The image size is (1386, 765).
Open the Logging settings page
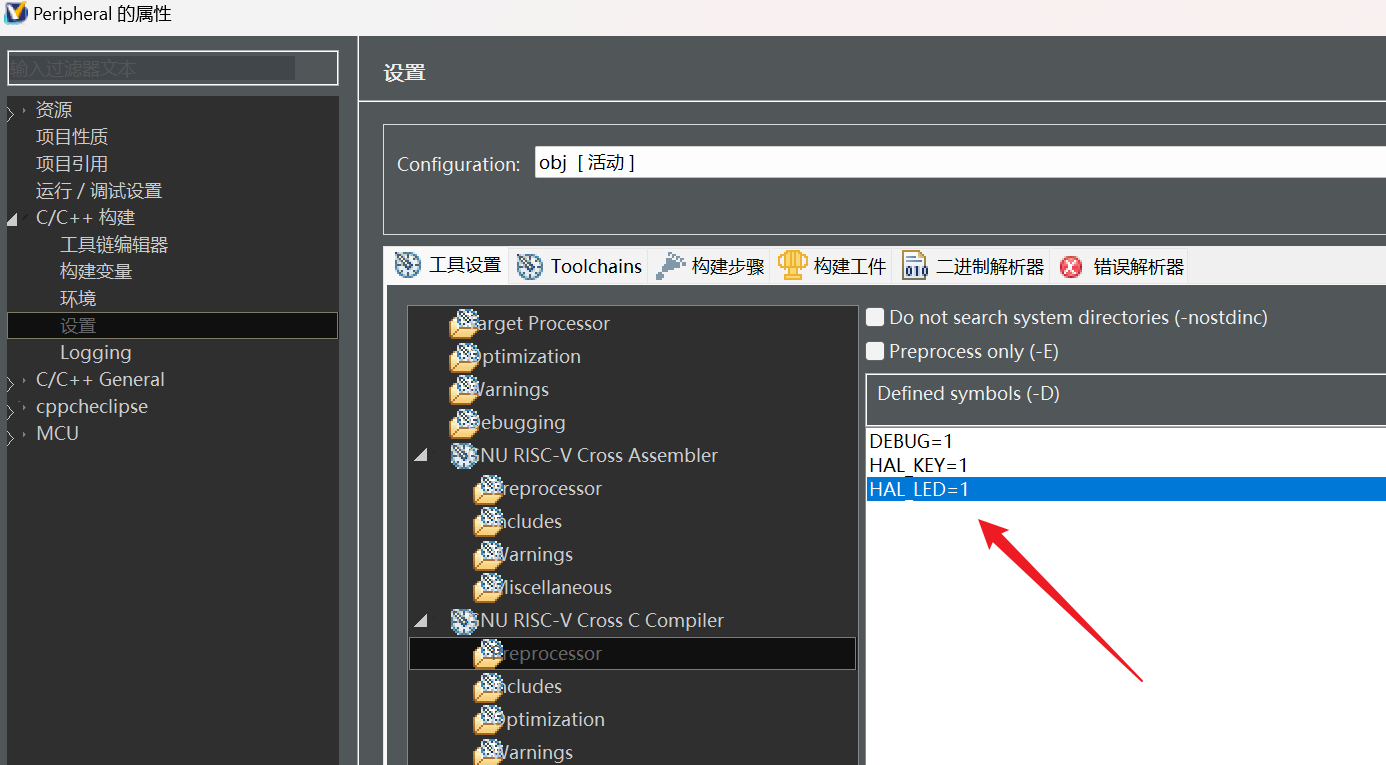pyautogui.click(x=95, y=352)
